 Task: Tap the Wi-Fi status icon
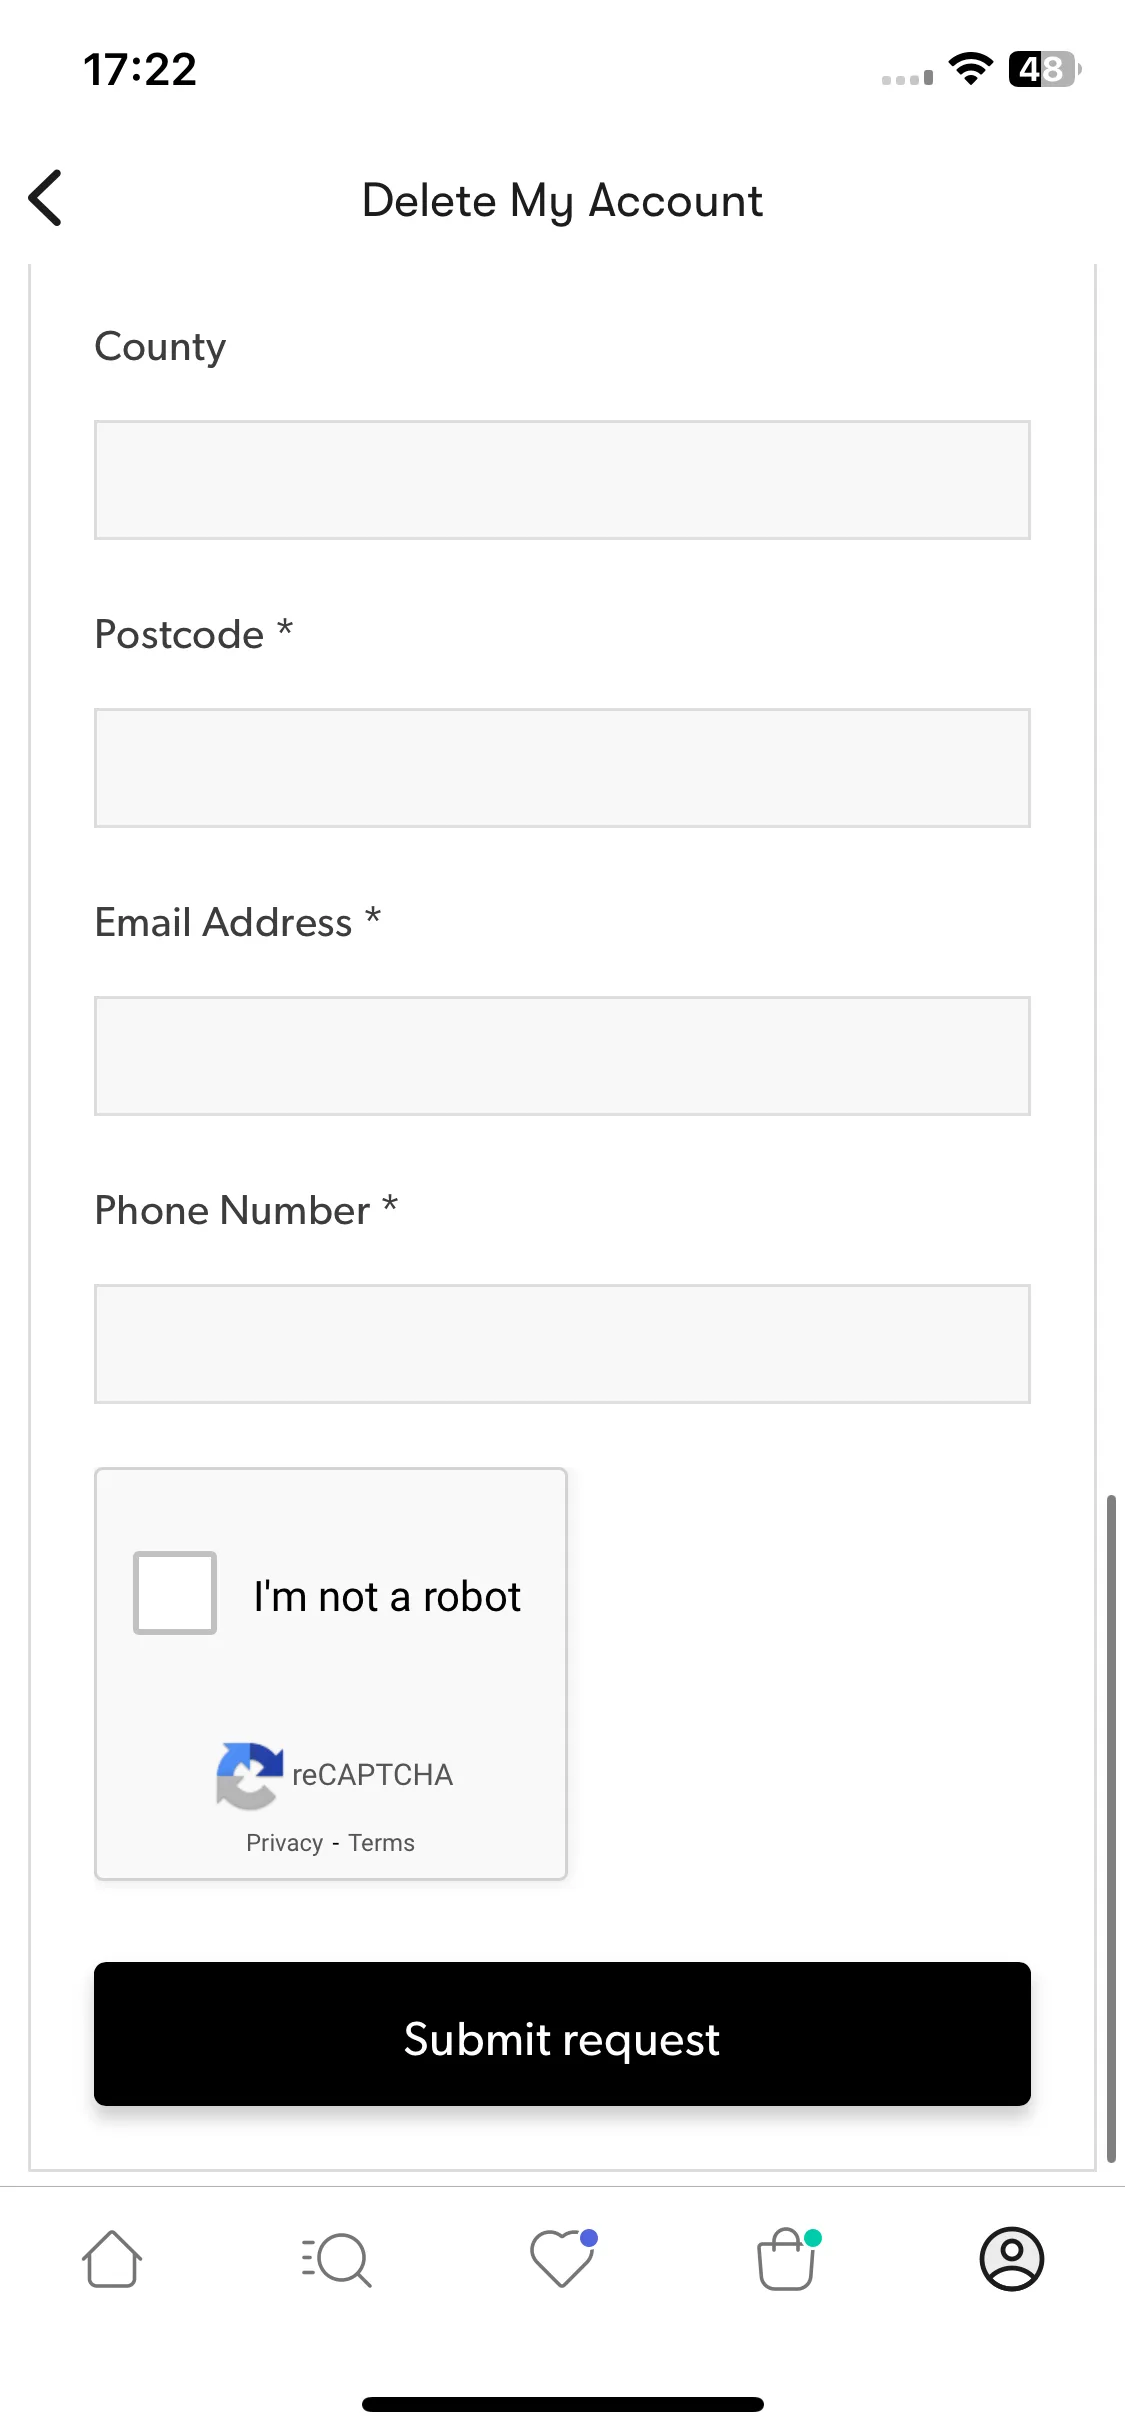click(970, 69)
